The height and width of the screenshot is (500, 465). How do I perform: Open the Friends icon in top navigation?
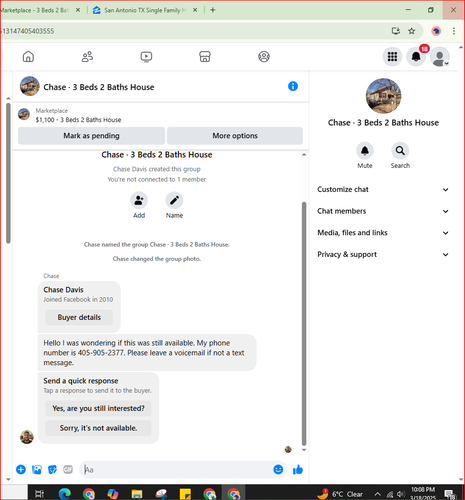87,57
